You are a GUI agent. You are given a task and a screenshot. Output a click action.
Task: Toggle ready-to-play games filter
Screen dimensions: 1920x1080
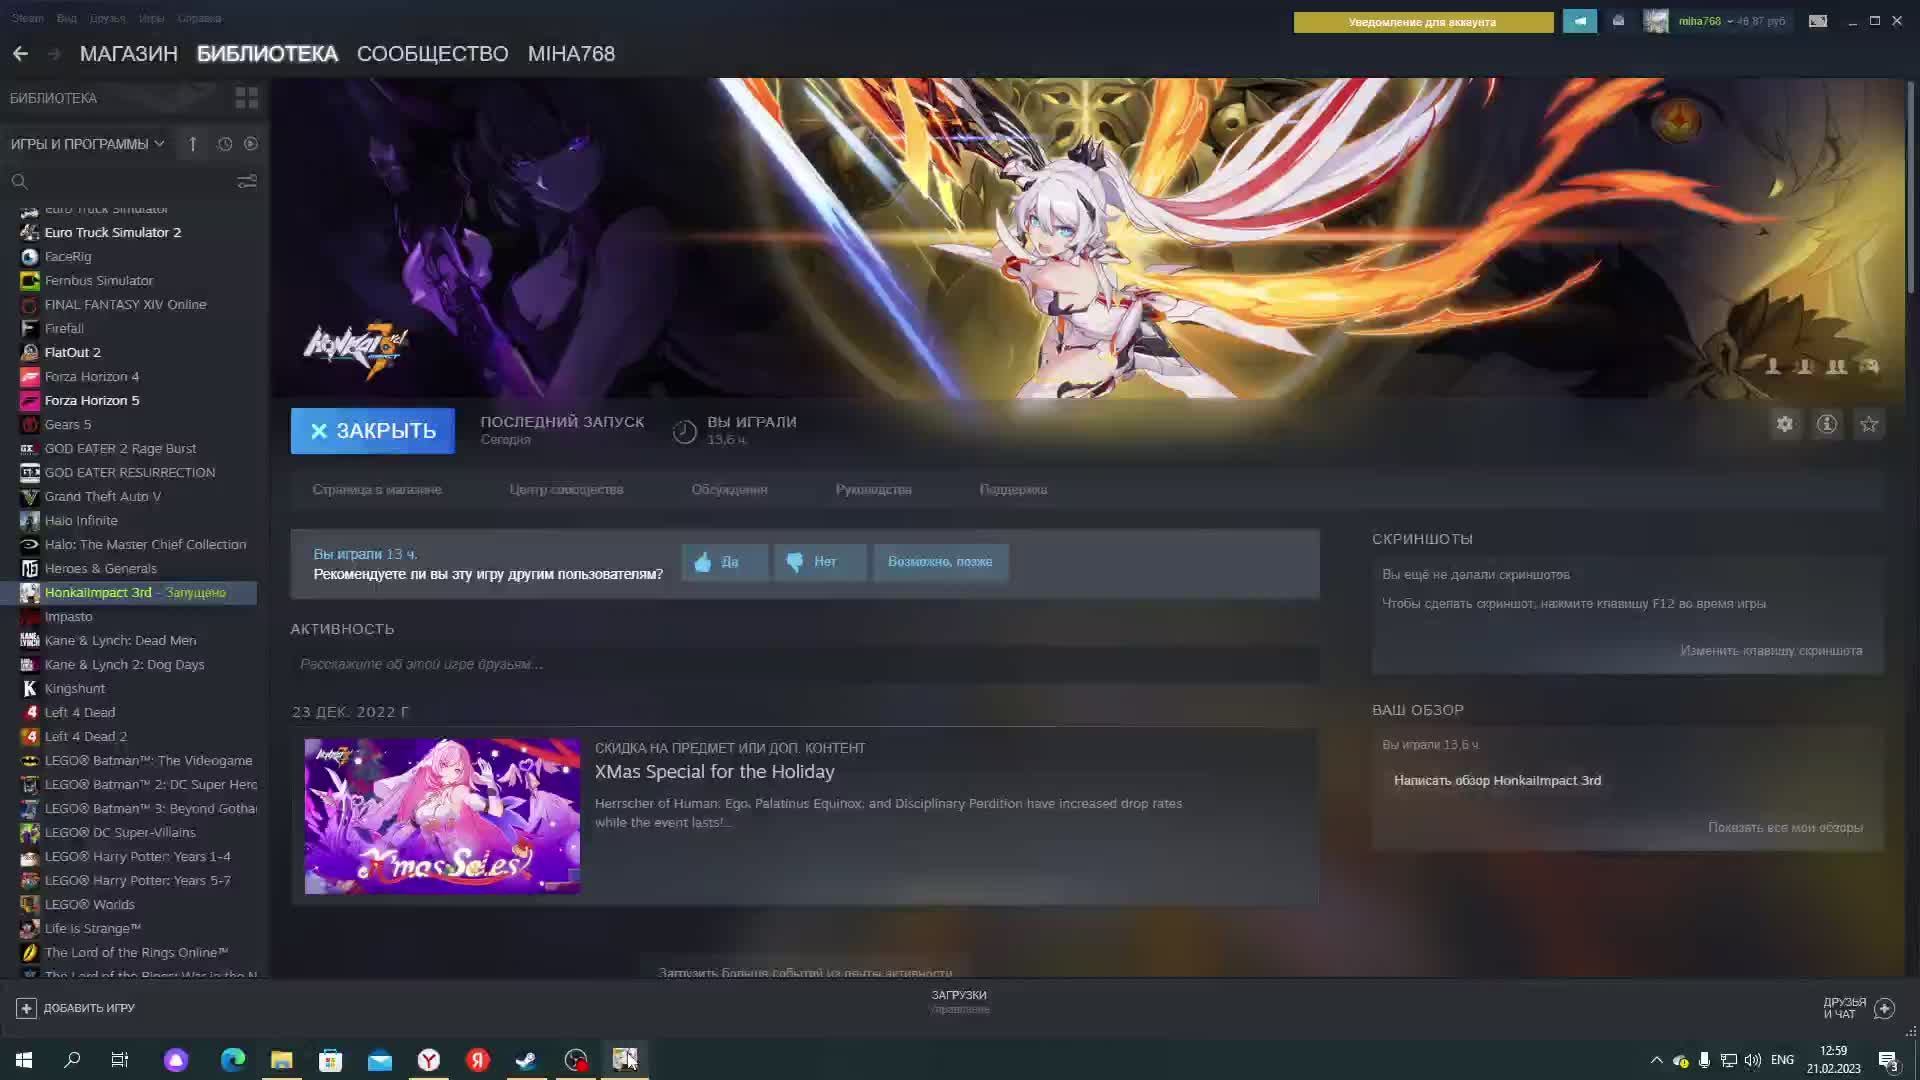click(x=251, y=144)
